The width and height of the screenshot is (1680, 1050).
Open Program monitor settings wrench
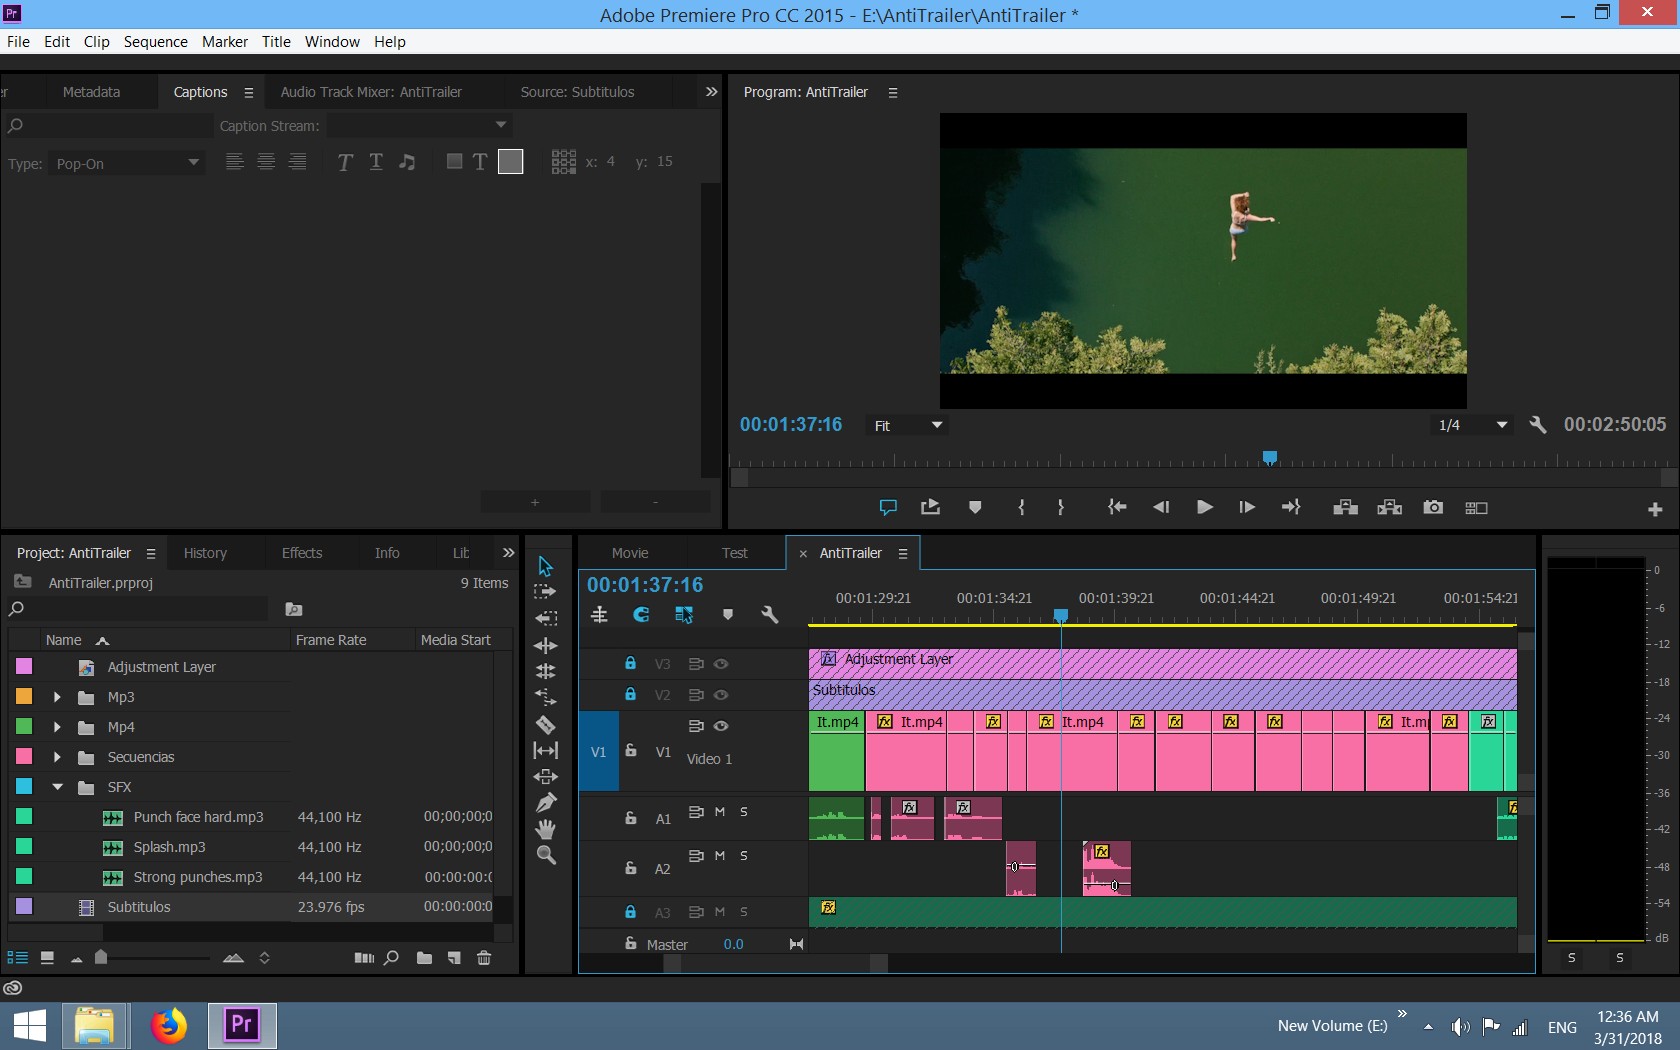(1538, 425)
